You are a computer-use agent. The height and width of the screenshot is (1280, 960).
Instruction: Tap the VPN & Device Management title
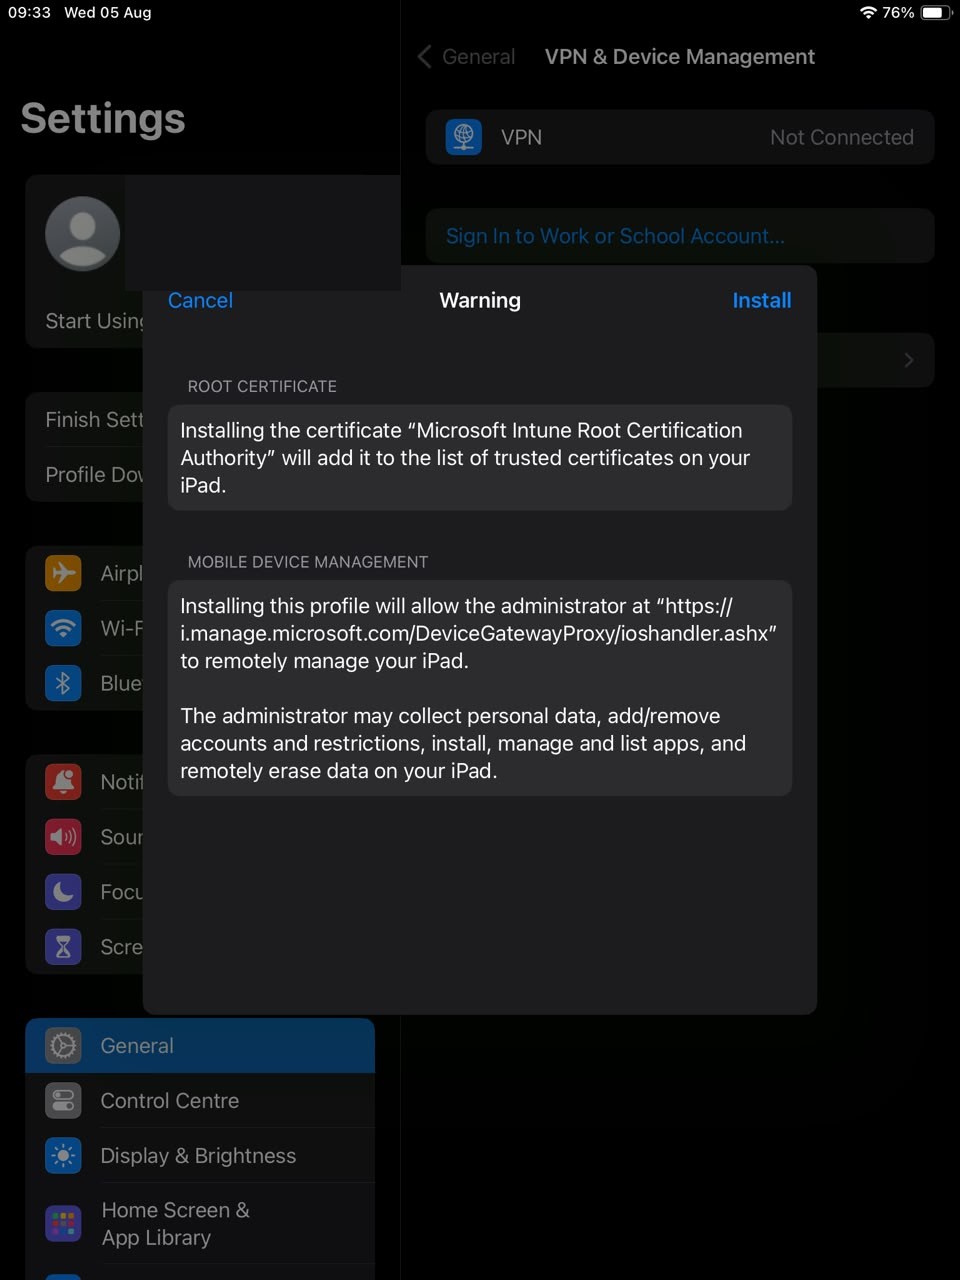tap(680, 57)
